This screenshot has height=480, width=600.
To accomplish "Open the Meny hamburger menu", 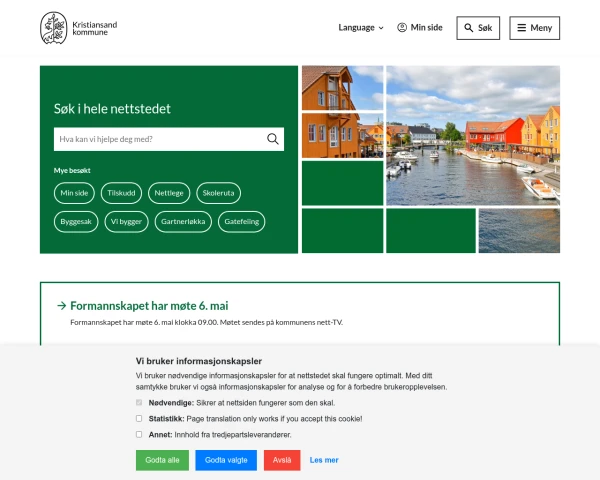I will coord(535,28).
